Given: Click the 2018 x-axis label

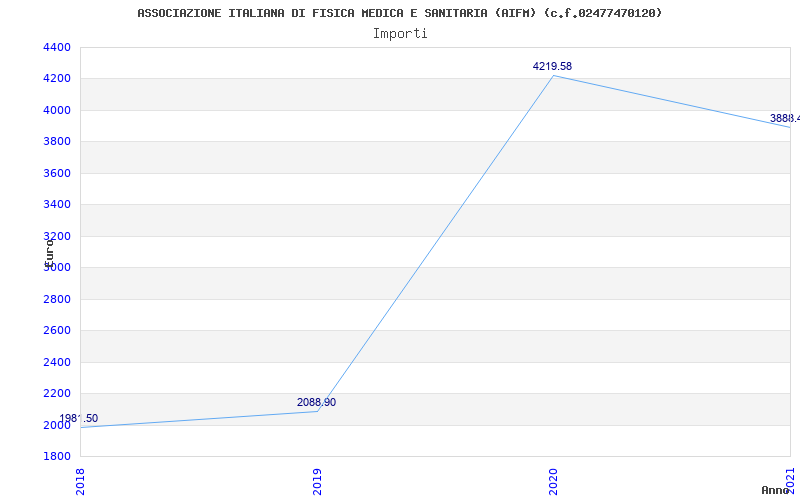Looking at the screenshot, I should tap(81, 482).
